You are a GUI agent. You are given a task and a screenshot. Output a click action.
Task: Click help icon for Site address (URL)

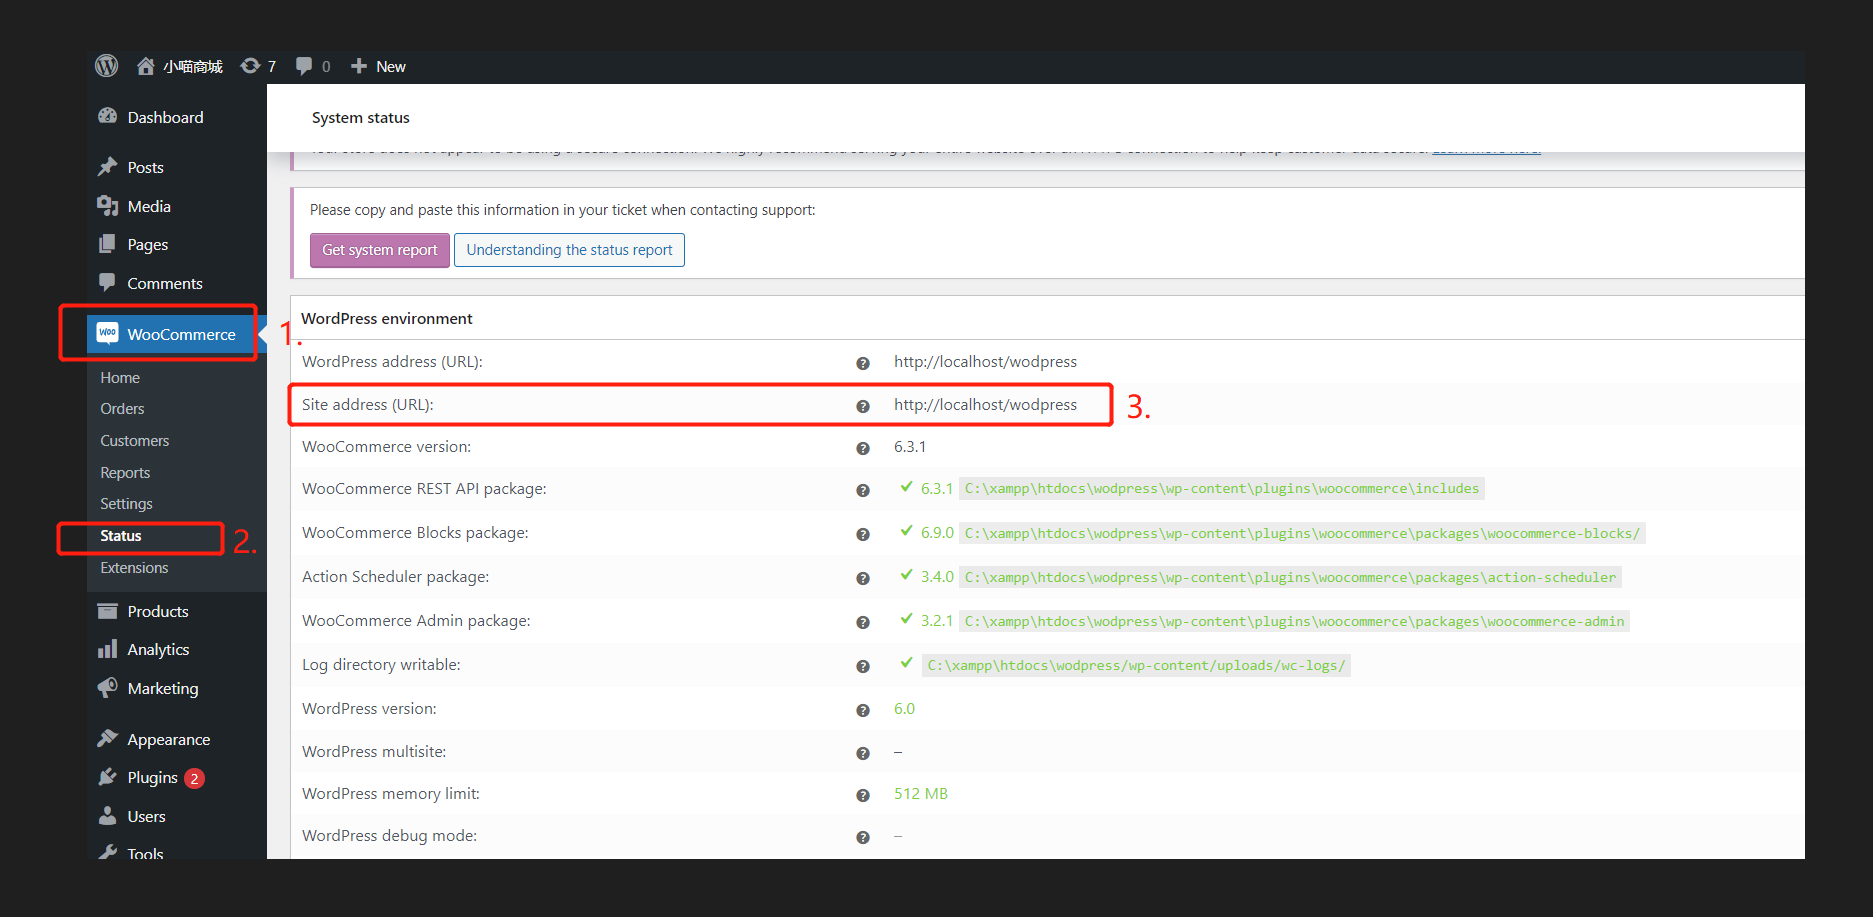[863, 406]
